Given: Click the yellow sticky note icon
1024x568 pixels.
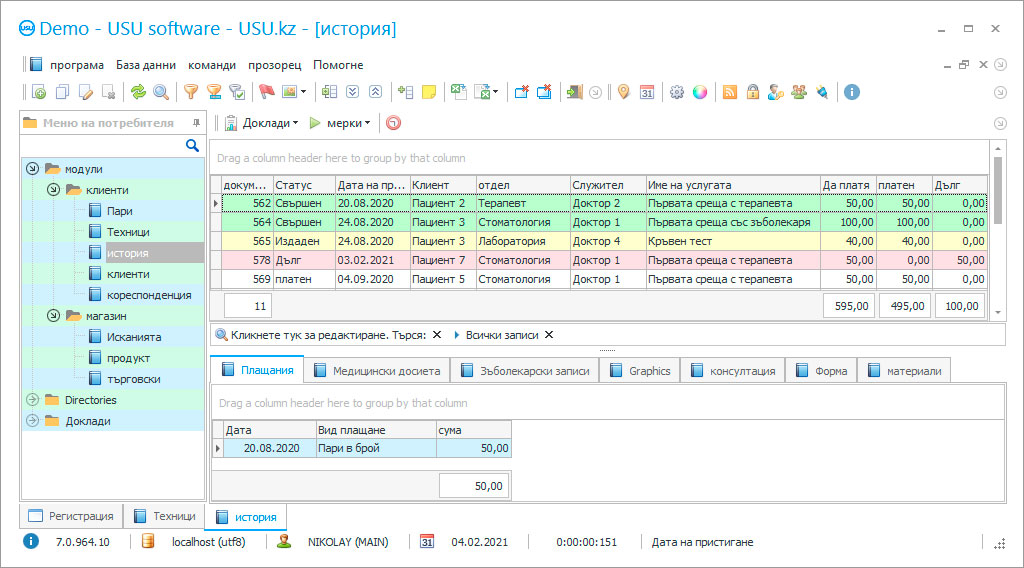Looking at the screenshot, I should pos(429,92).
